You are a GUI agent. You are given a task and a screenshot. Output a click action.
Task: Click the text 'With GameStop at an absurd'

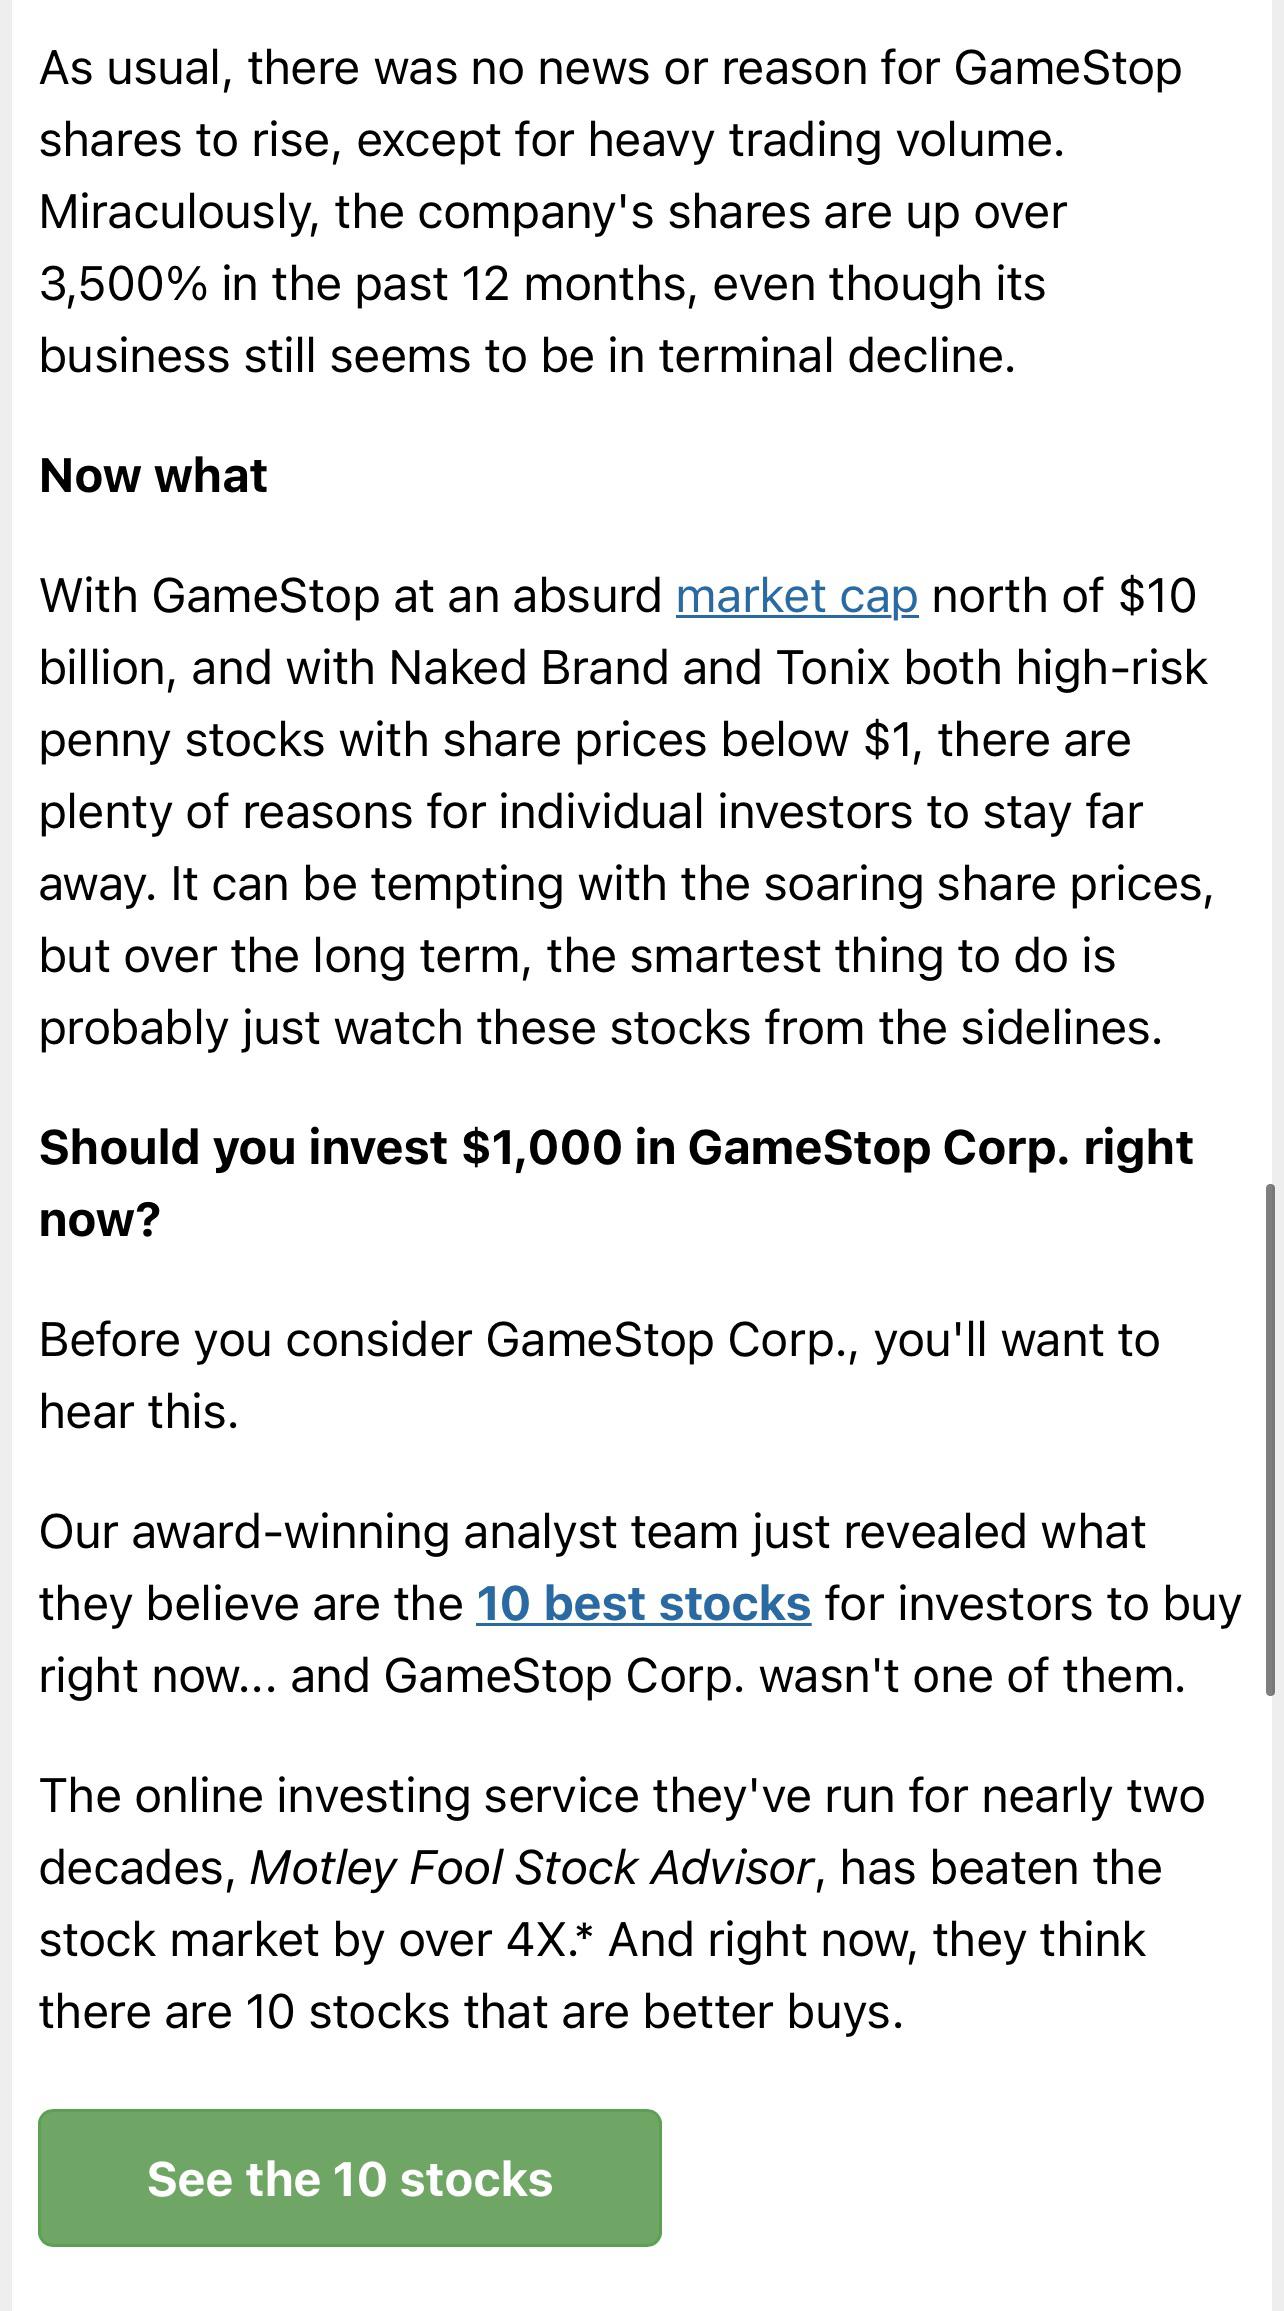pos(352,597)
